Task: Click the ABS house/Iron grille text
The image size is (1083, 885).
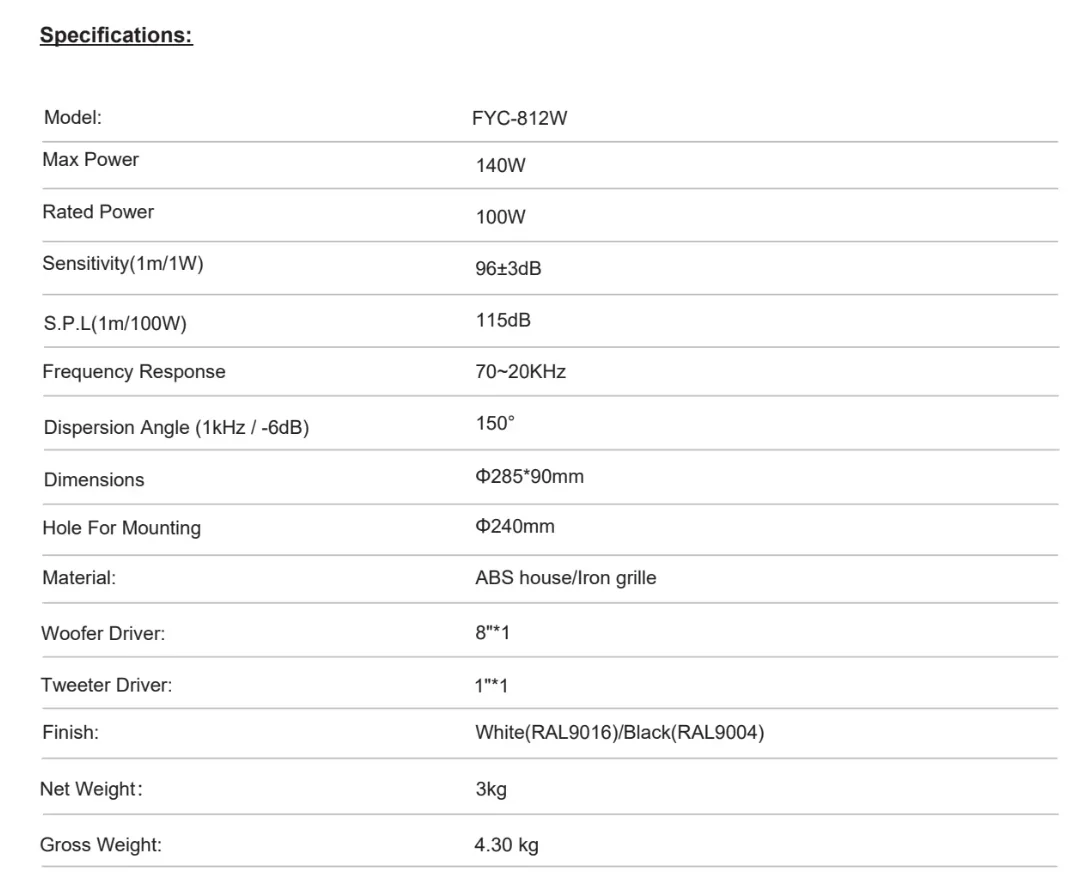Action: tap(565, 578)
